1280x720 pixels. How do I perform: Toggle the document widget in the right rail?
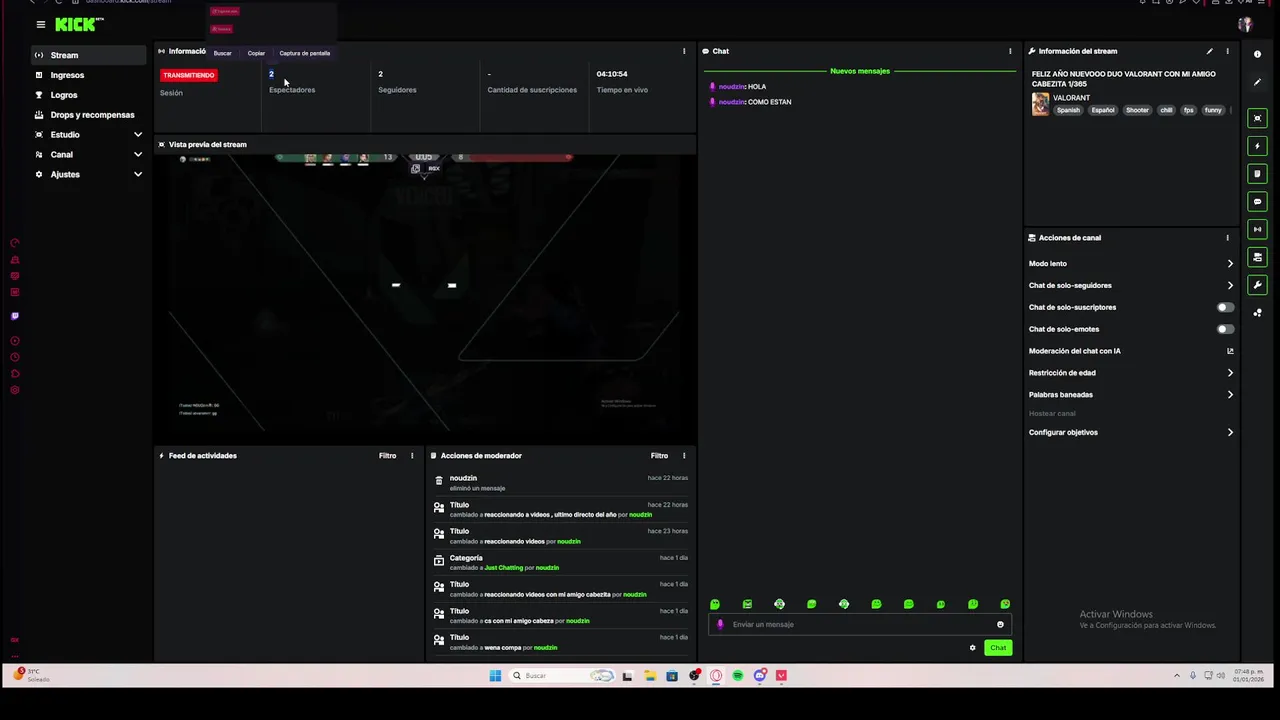click(x=1257, y=174)
